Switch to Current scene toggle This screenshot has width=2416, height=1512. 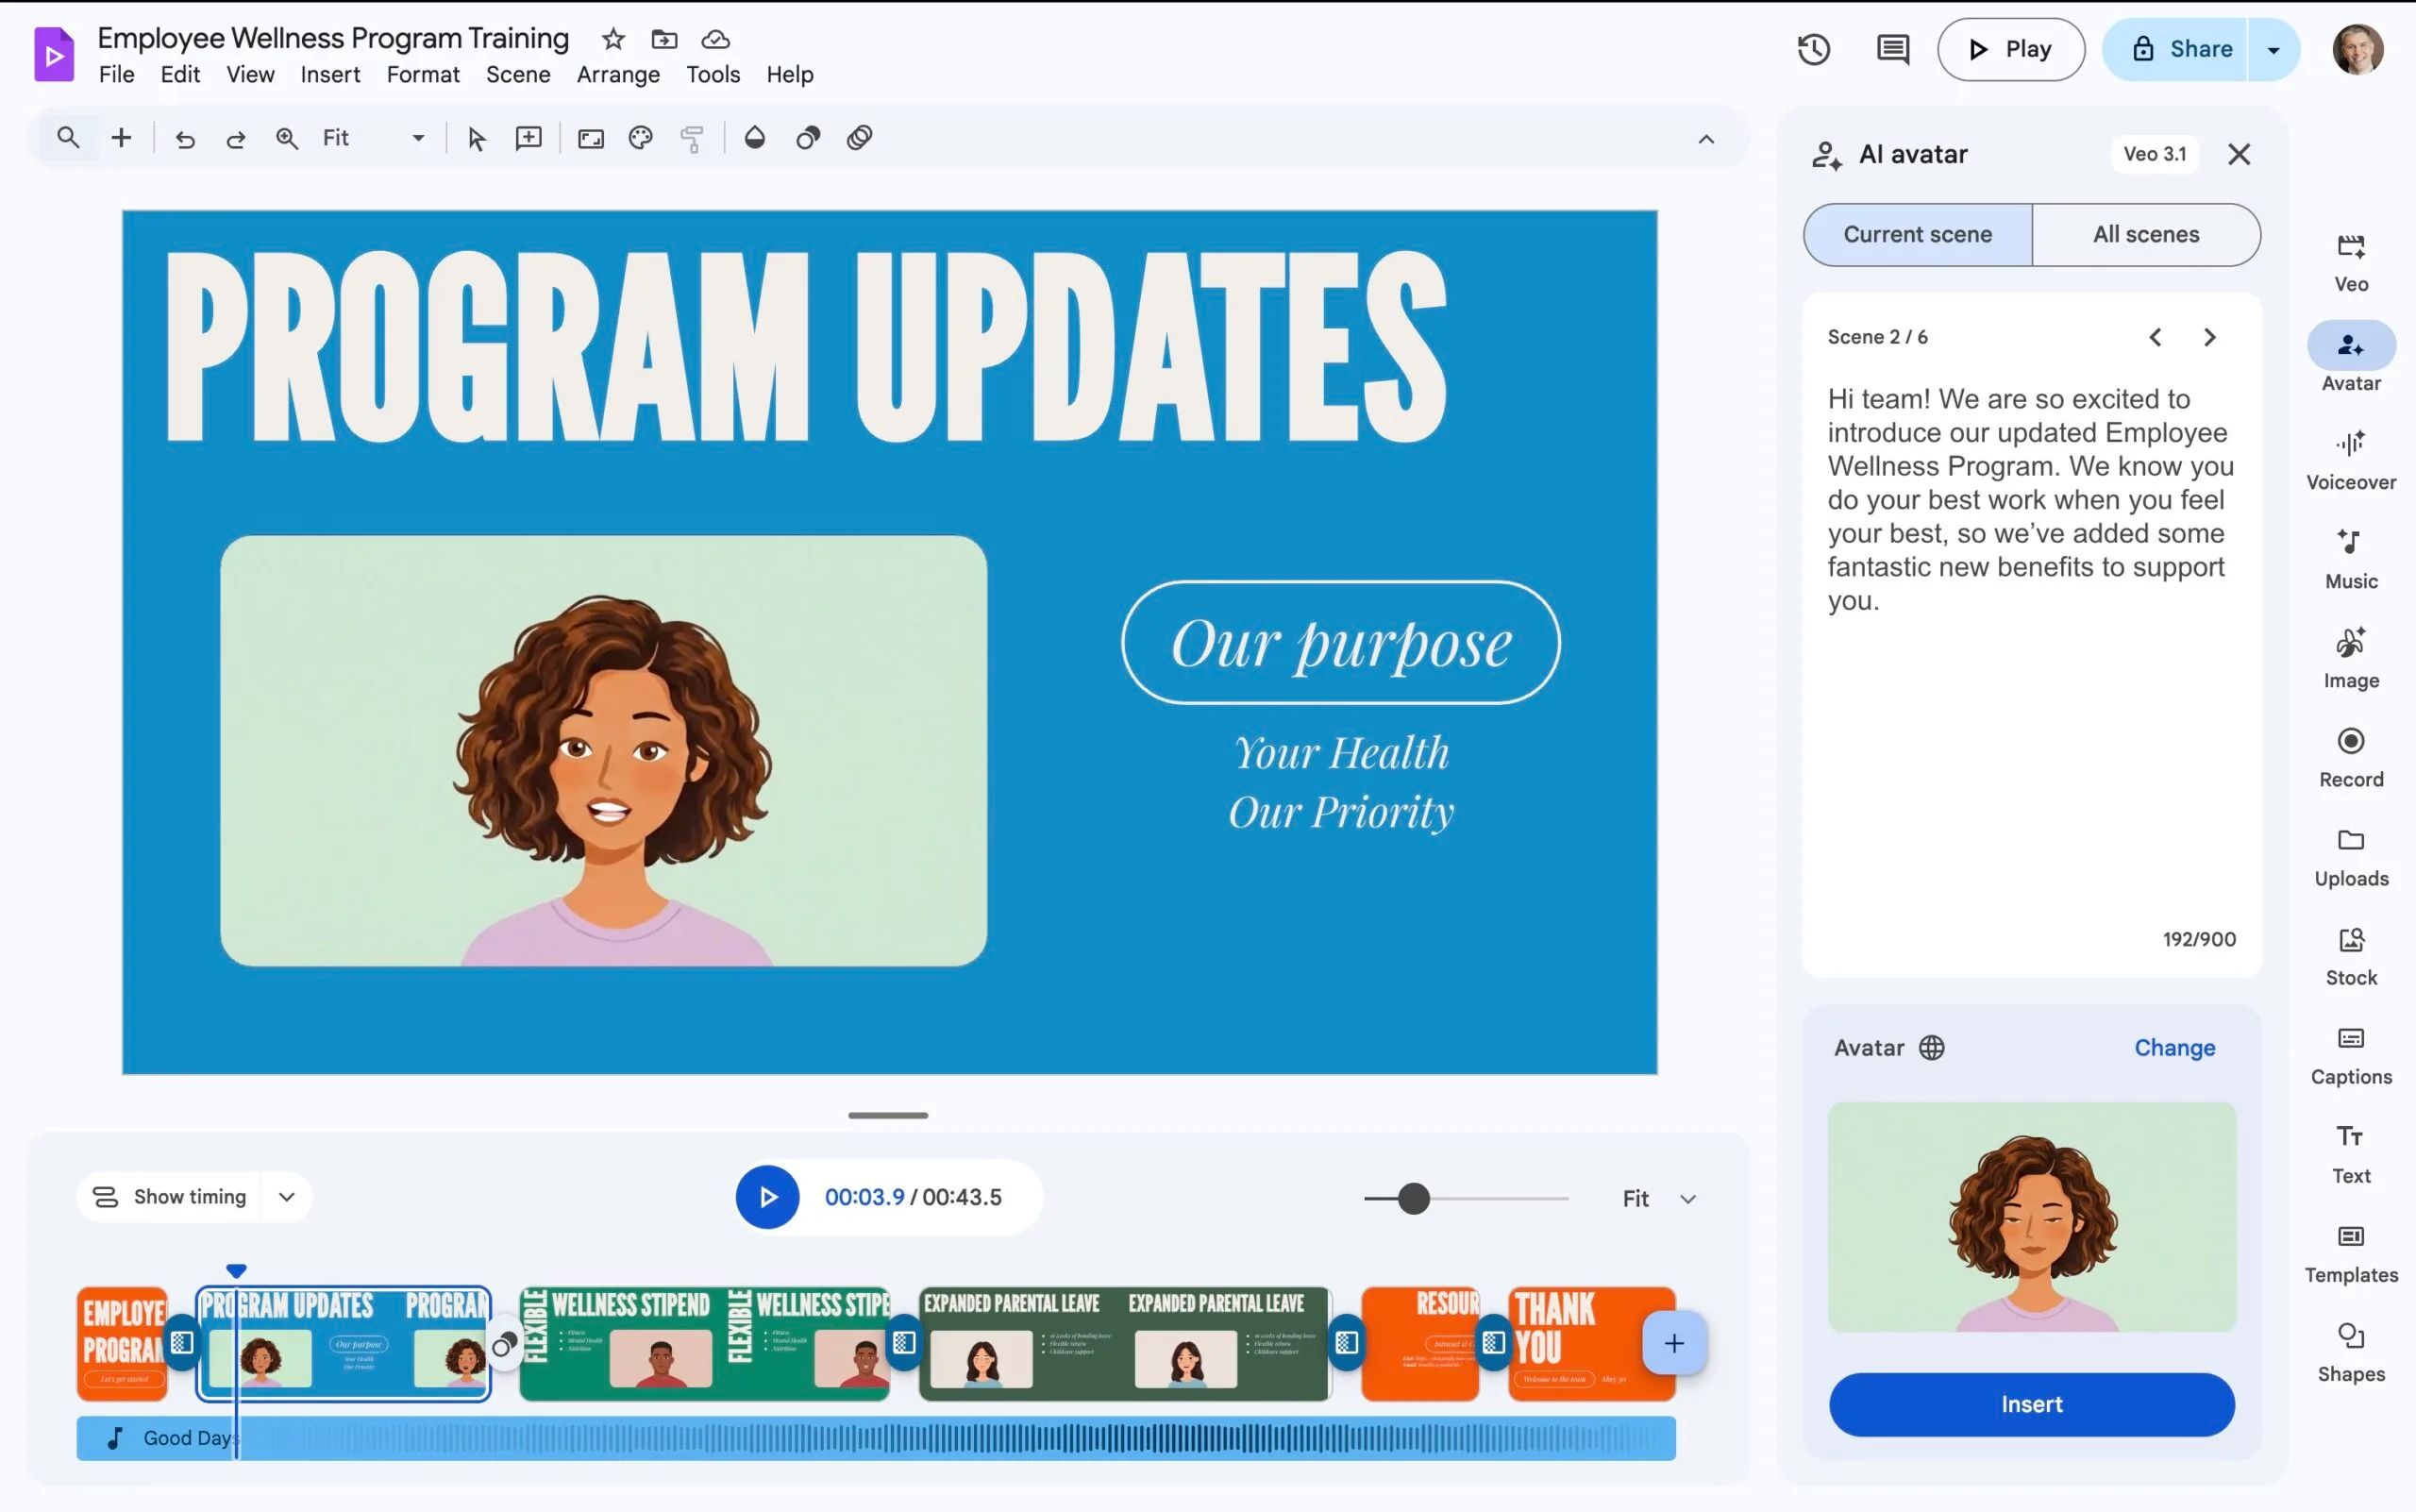pyautogui.click(x=1917, y=234)
